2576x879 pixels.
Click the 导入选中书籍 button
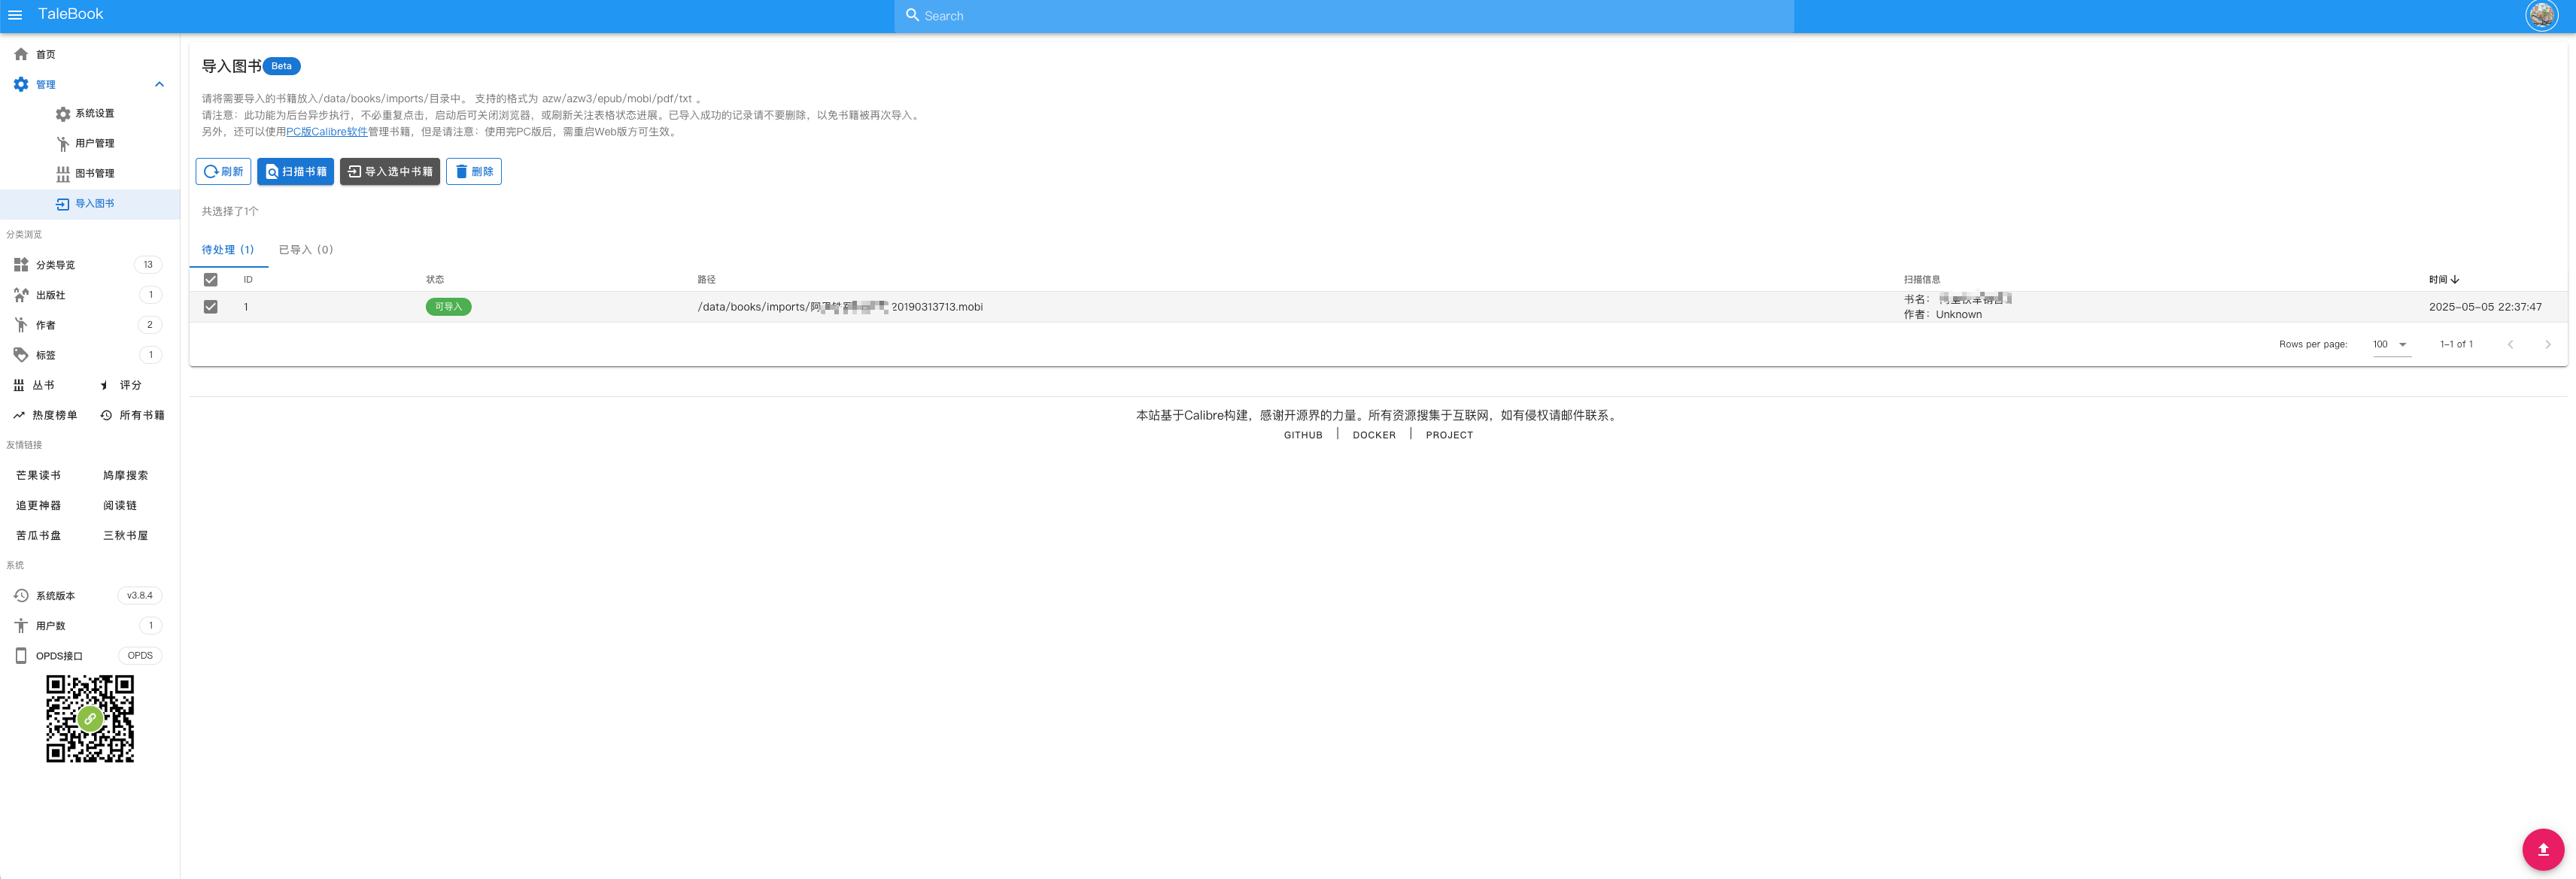click(x=389, y=172)
